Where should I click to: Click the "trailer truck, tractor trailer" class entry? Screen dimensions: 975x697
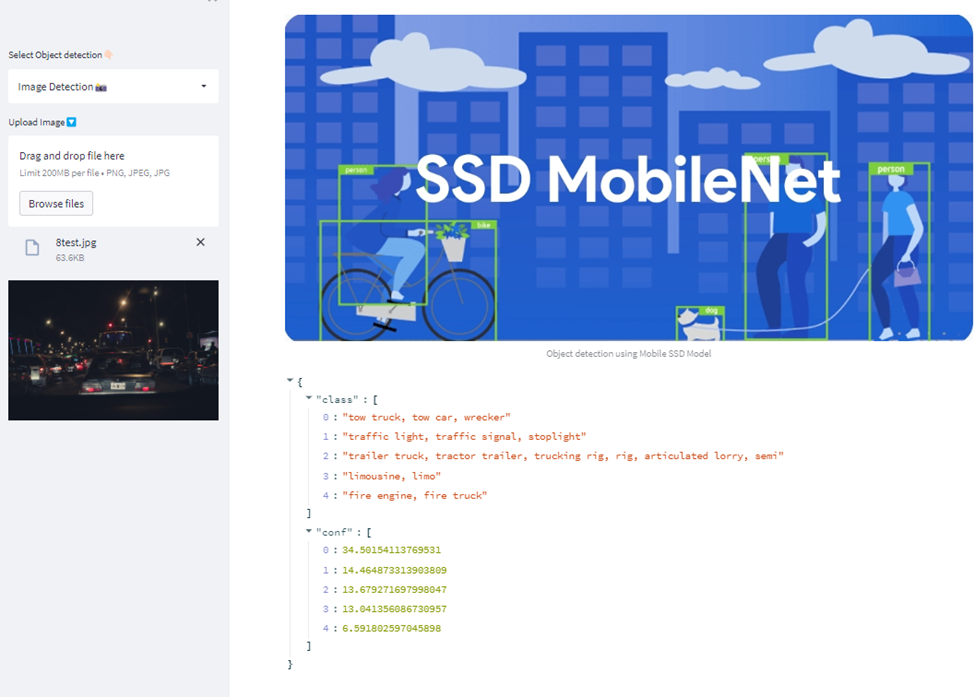coord(563,456)
